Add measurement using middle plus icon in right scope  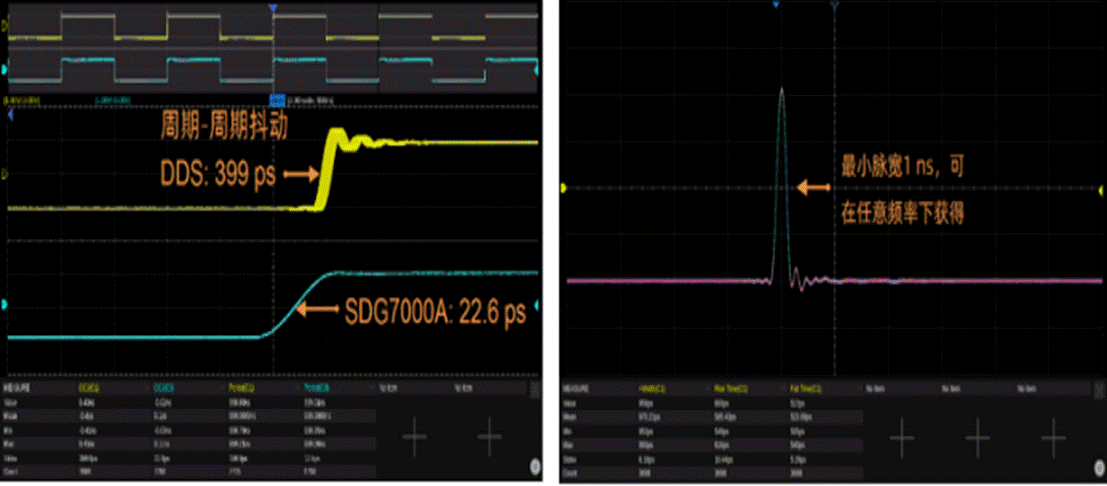coord(977,437)
